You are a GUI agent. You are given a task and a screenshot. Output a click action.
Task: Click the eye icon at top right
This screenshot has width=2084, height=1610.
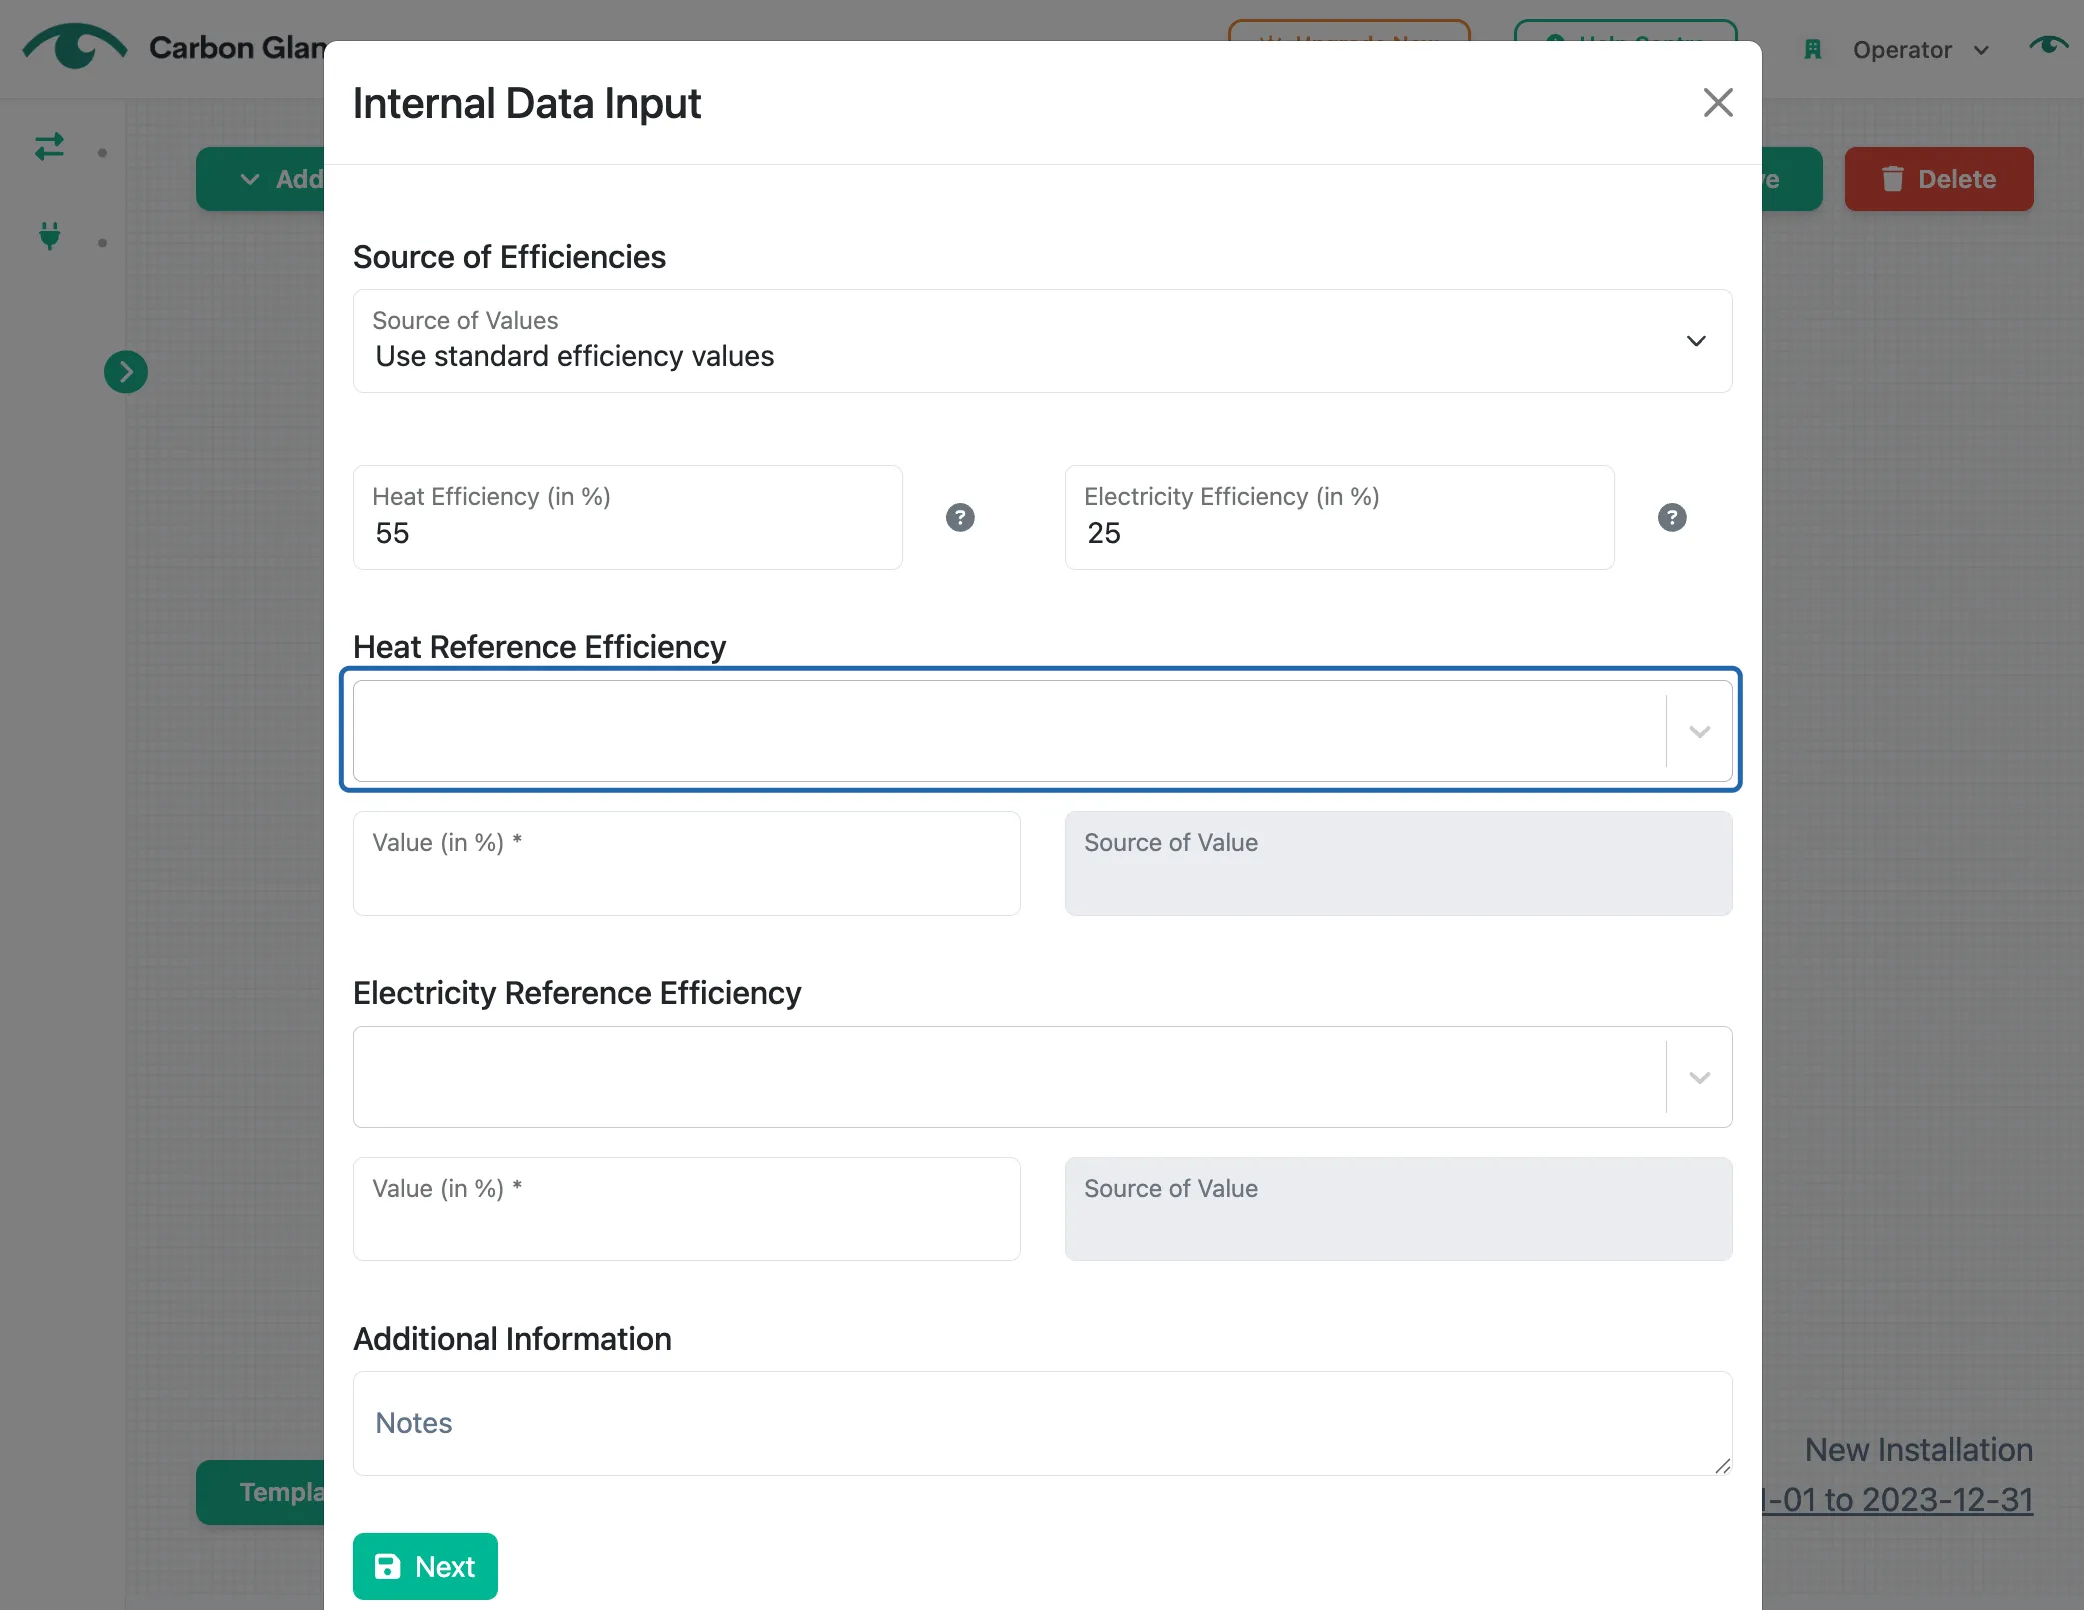coord(2048,46)
